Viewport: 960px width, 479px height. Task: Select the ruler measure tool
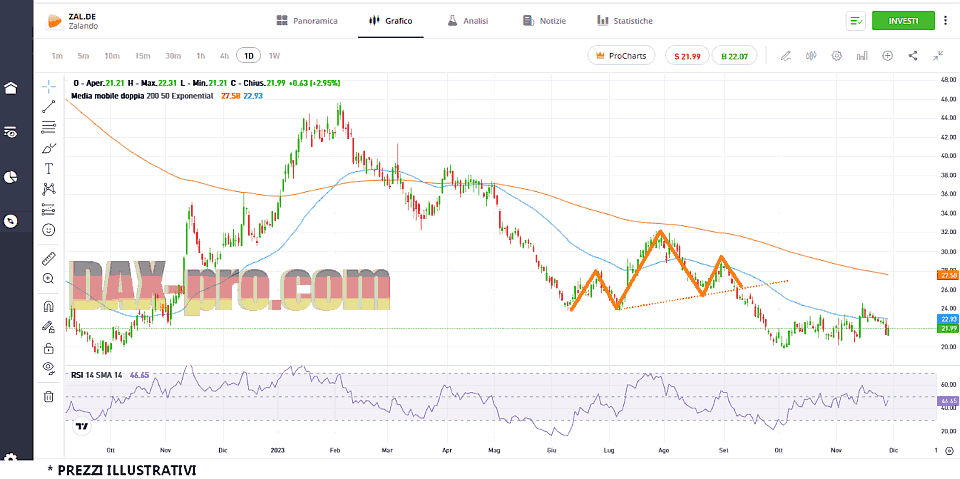[x=49, y=258]
